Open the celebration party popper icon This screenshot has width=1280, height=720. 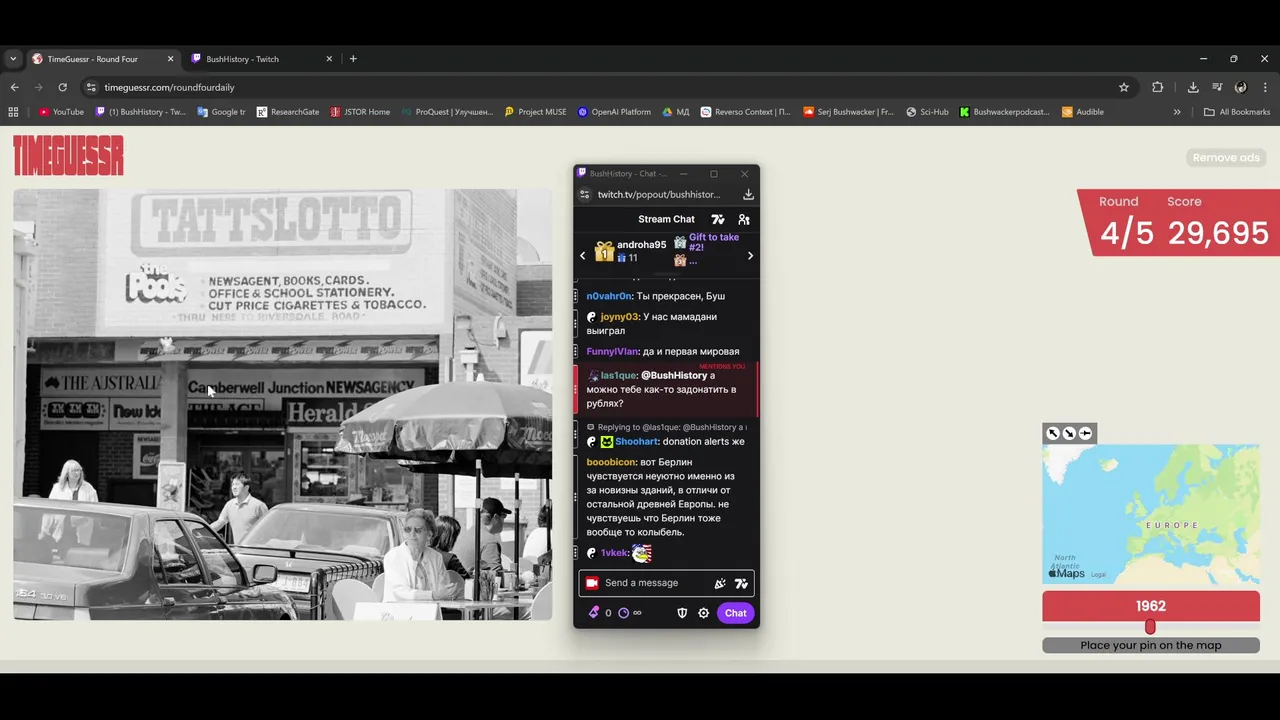pyautogui.click(x=720, y=583)
